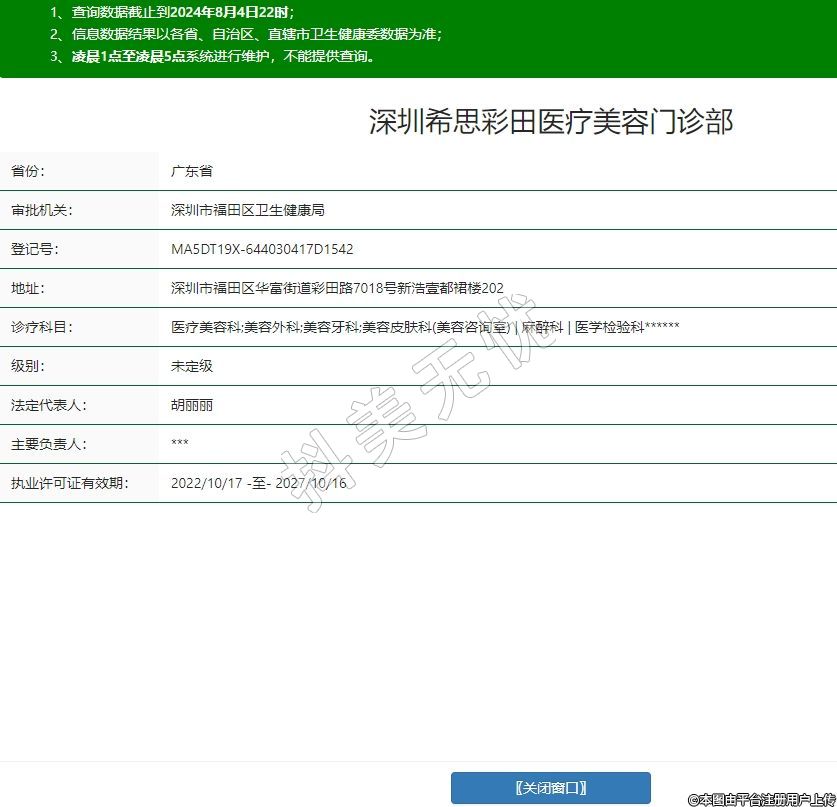The height and width of the screenshot is (807, 837).
Task: Click the 关闭窗口 button
Action: pyautogui.click(x=550, y=787)
